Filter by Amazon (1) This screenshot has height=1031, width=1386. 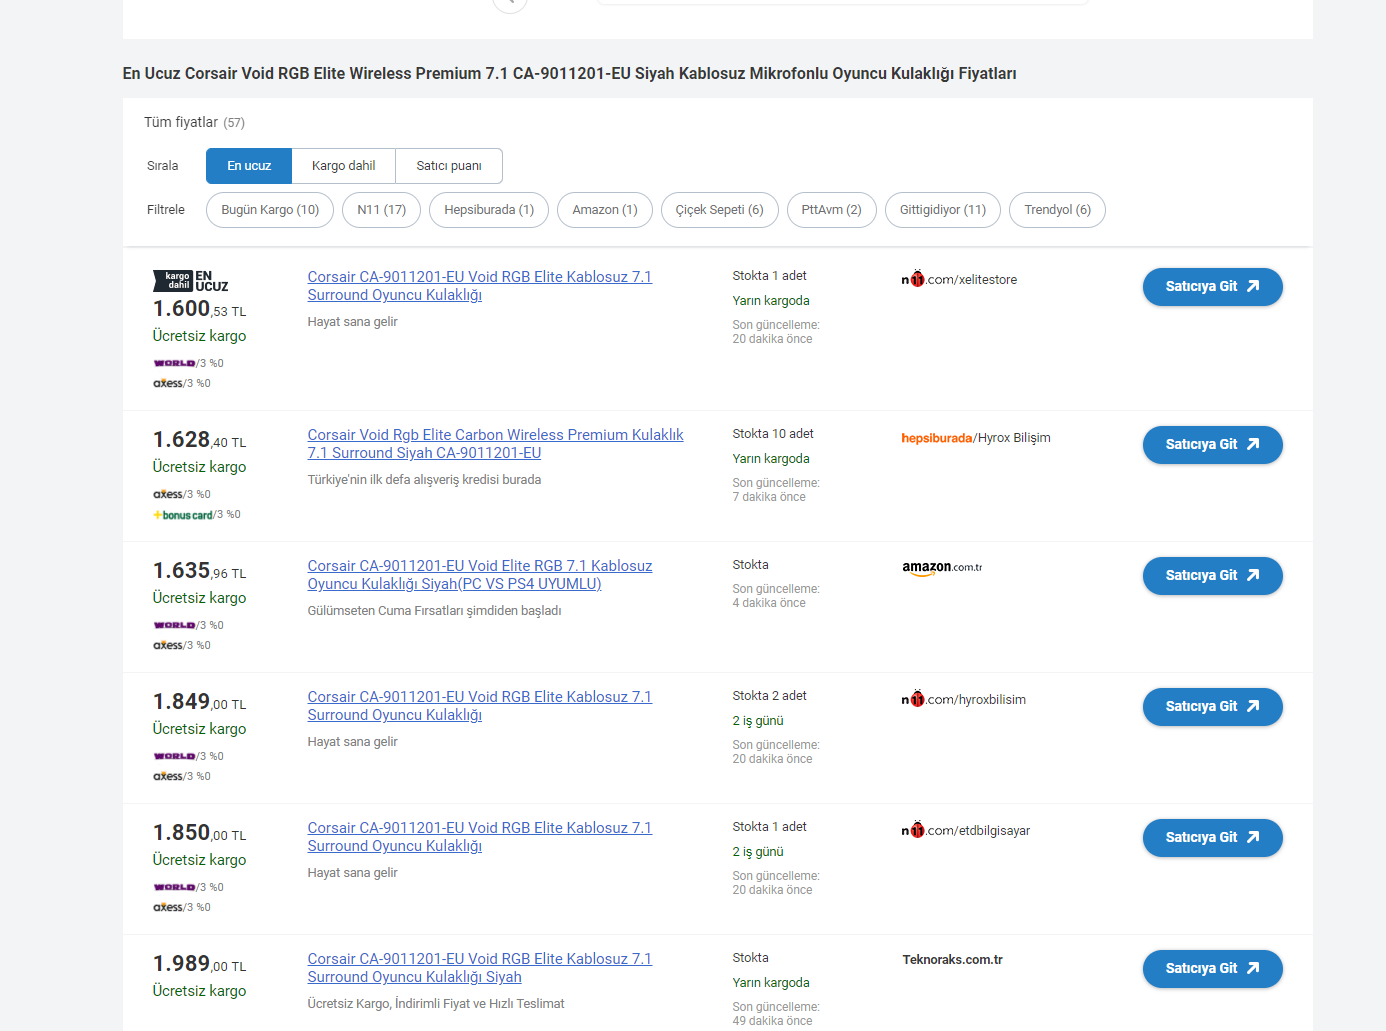tap(605, 210)
